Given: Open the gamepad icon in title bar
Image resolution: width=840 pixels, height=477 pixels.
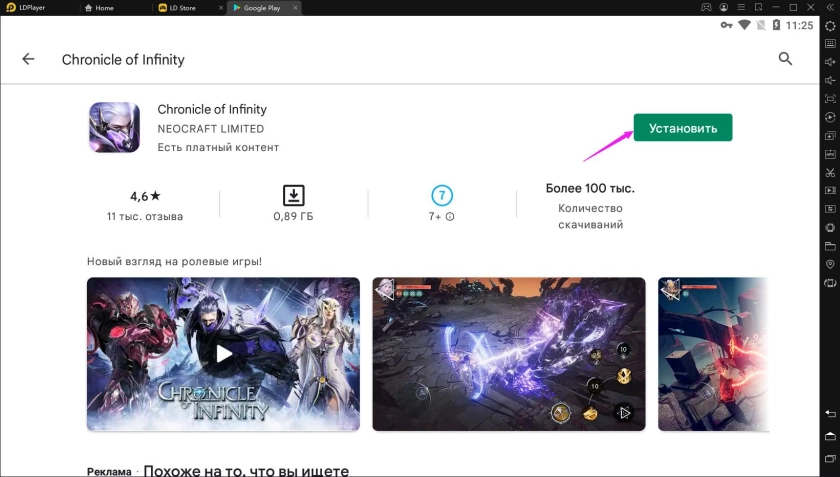Looking at the screenshot, I should (706, 8).
